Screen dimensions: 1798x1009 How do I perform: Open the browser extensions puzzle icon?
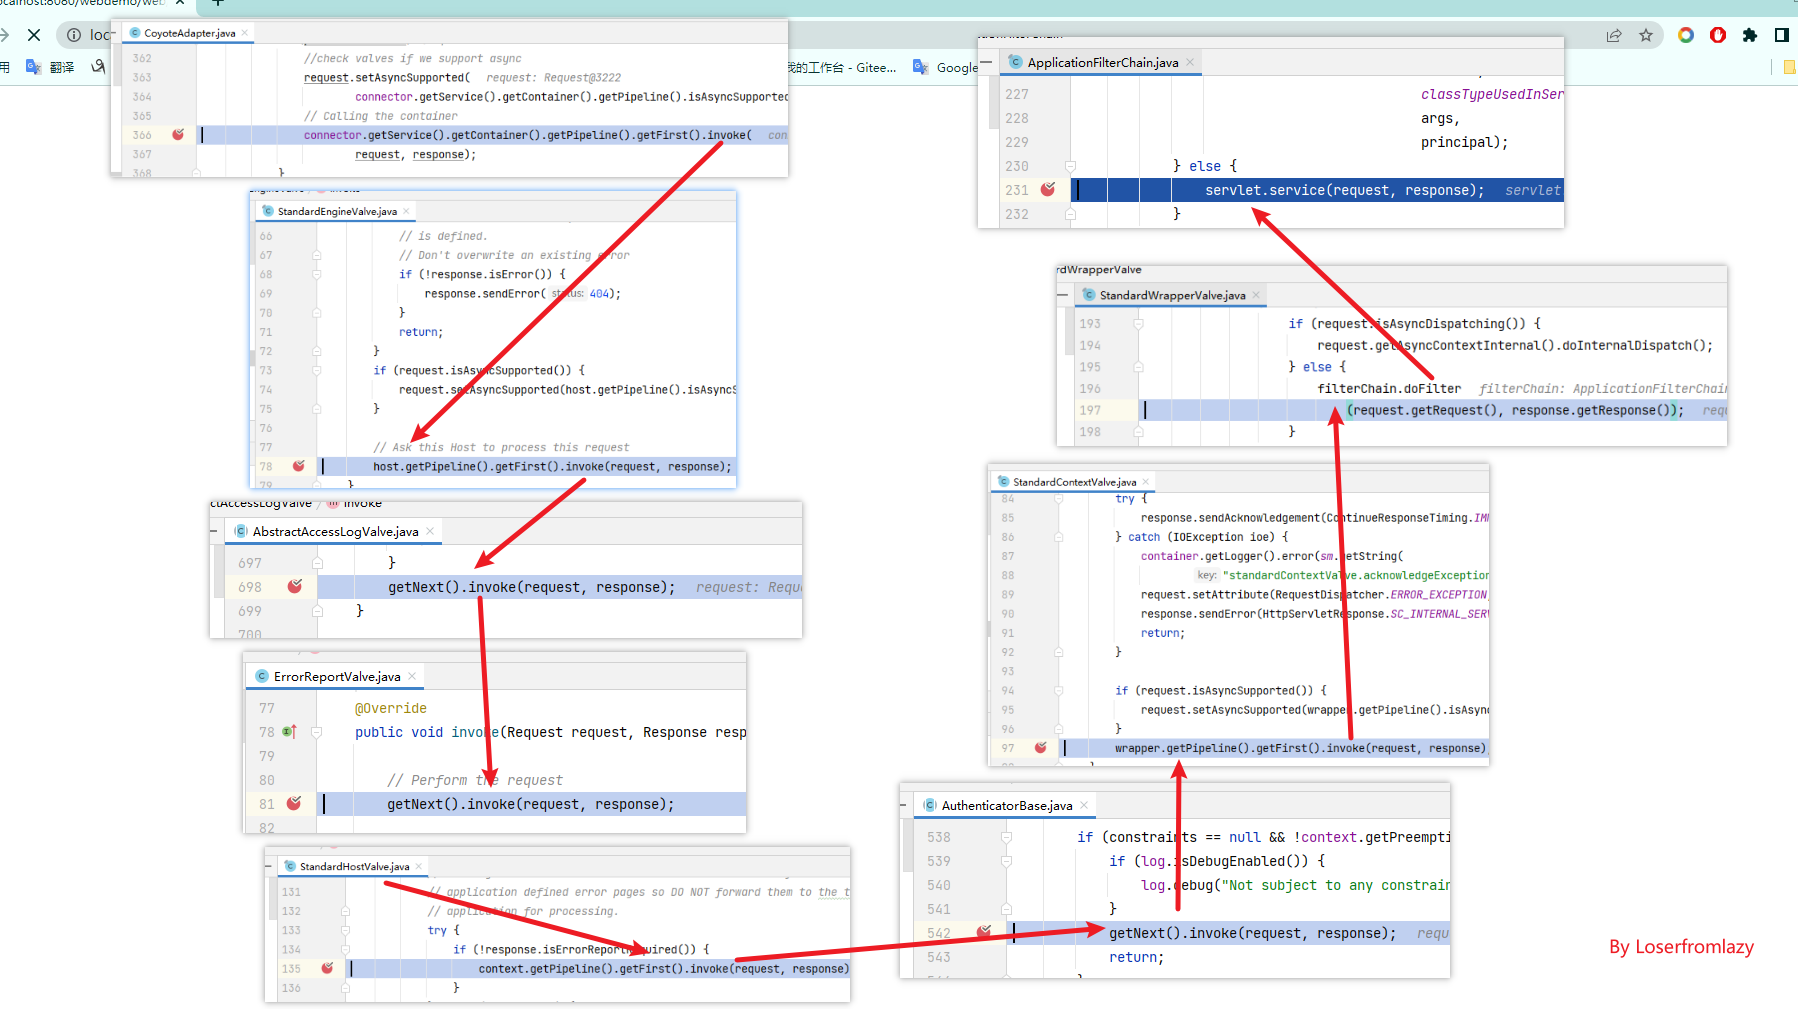(1750, 35)
